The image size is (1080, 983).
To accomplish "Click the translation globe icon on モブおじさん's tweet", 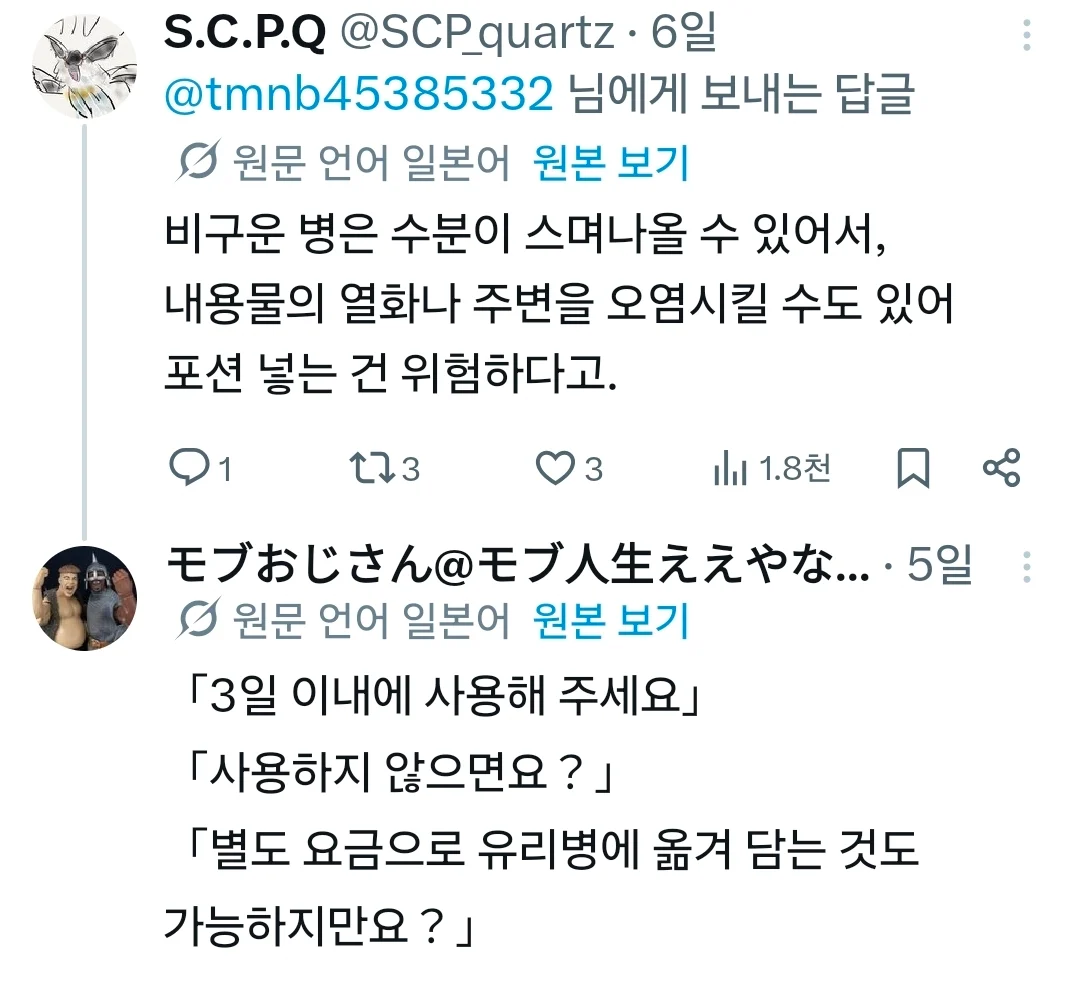I will coord(199,620).
